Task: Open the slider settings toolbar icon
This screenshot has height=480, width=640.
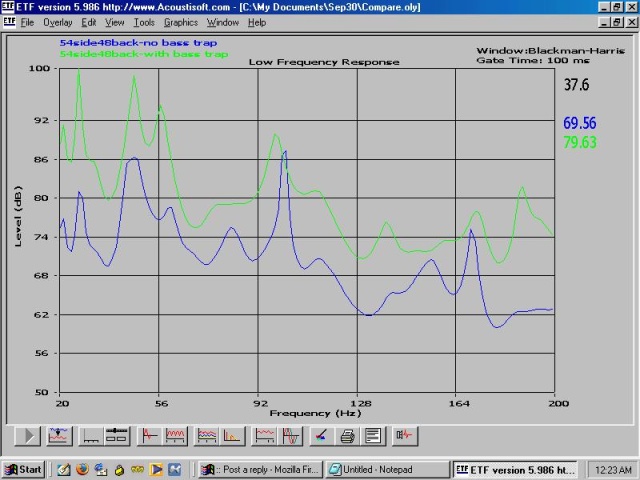Action: coord(116,436)
